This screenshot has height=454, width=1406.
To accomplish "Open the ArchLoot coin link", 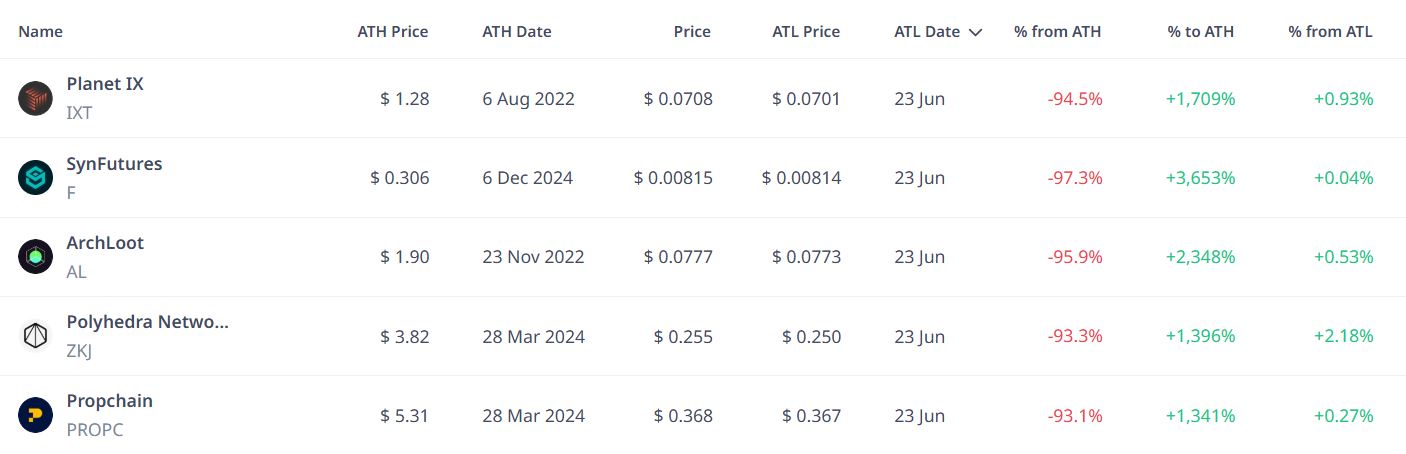I will pyautogui.click(x=105, y=243).
